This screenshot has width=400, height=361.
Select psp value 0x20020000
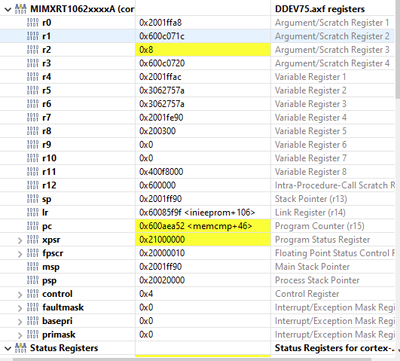pyautogui.click(x=162, y=280)
